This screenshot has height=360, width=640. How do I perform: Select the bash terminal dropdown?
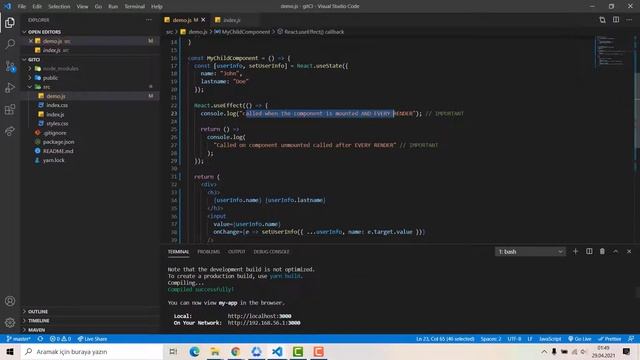[x=530, y=252]
